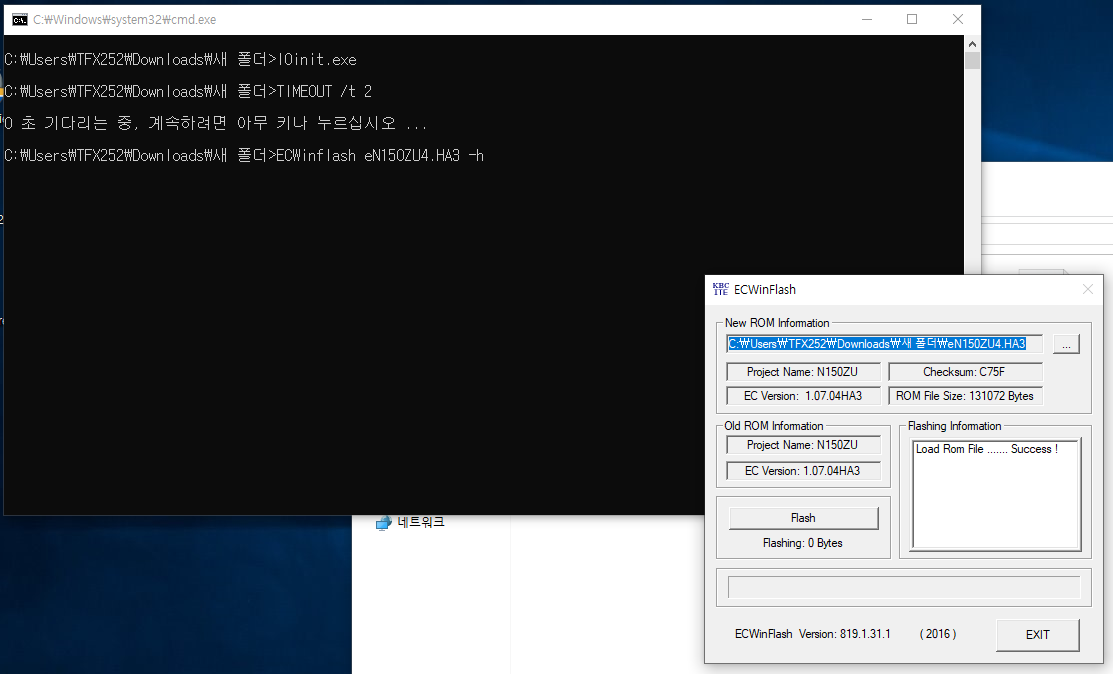
Task: Close the ECWinFlash dialog
Action: (x=1087, y=289)
